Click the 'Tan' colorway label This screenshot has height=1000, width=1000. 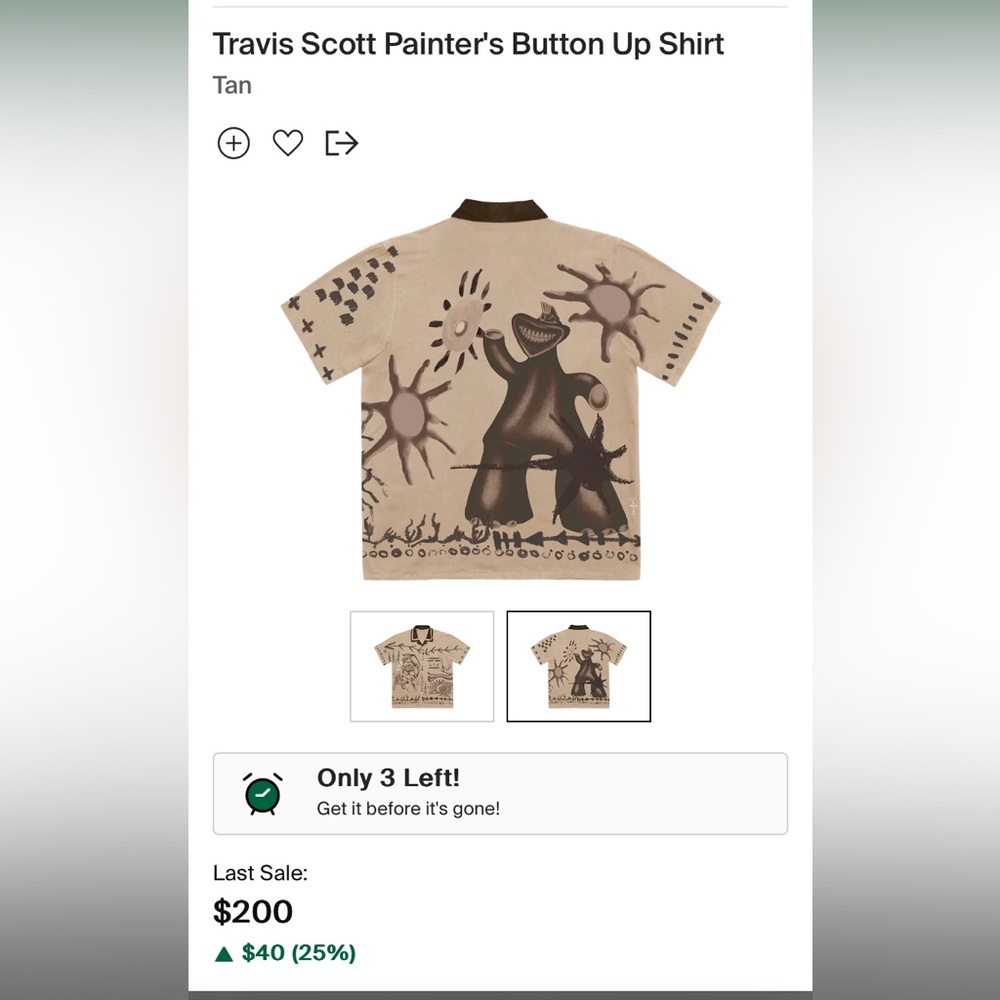pyautogui.click(x=231, y=85)
